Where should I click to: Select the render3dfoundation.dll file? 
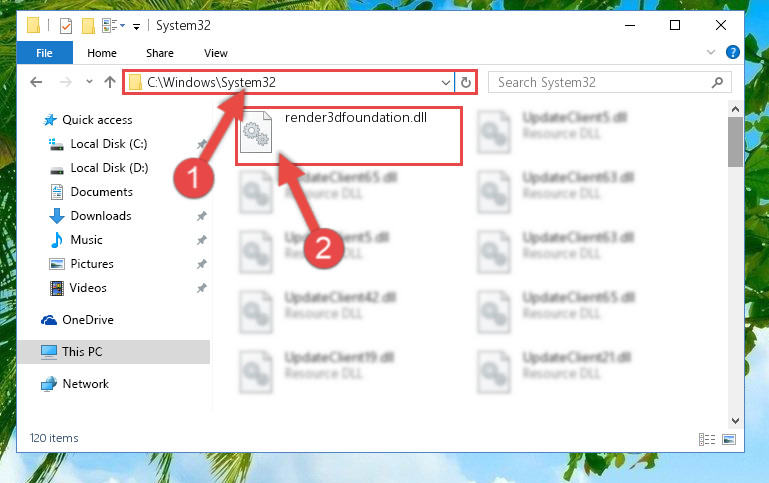coord(349,135)
